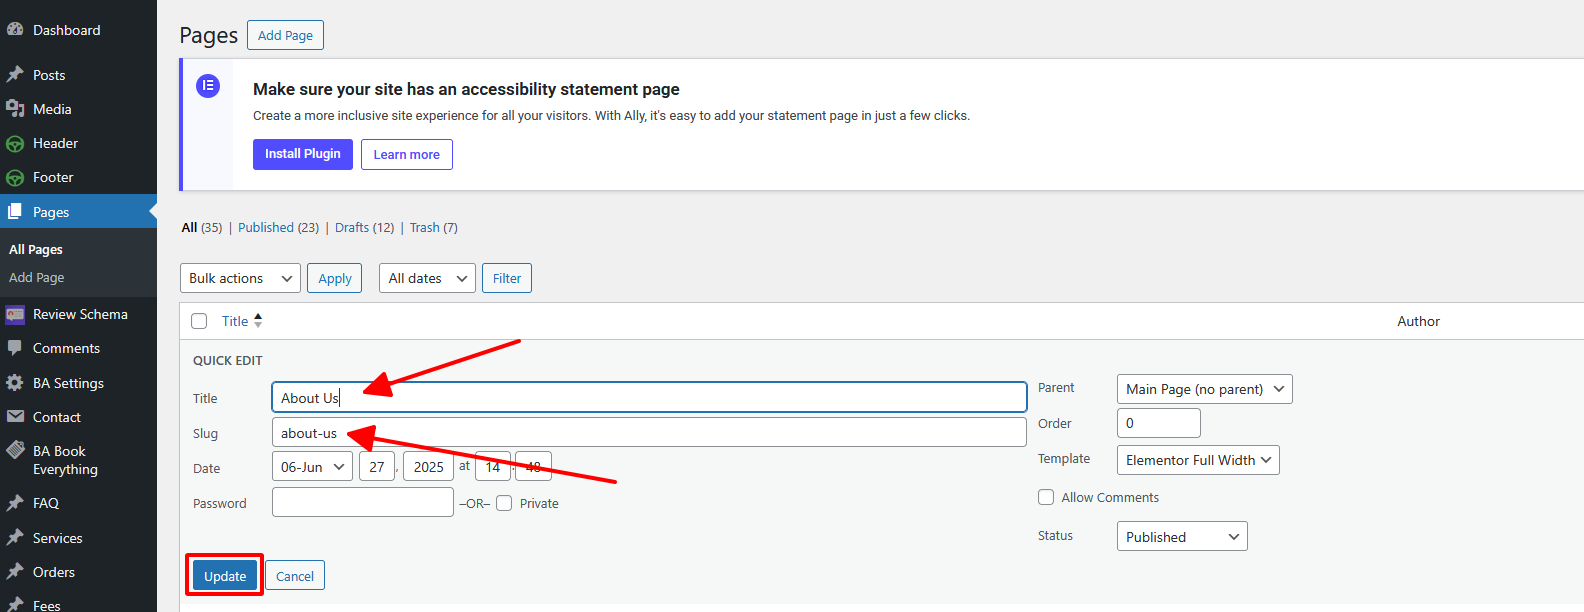Click the BA Settings gear icon
The height and width of the screenshot is (612, 1584).
15,383
